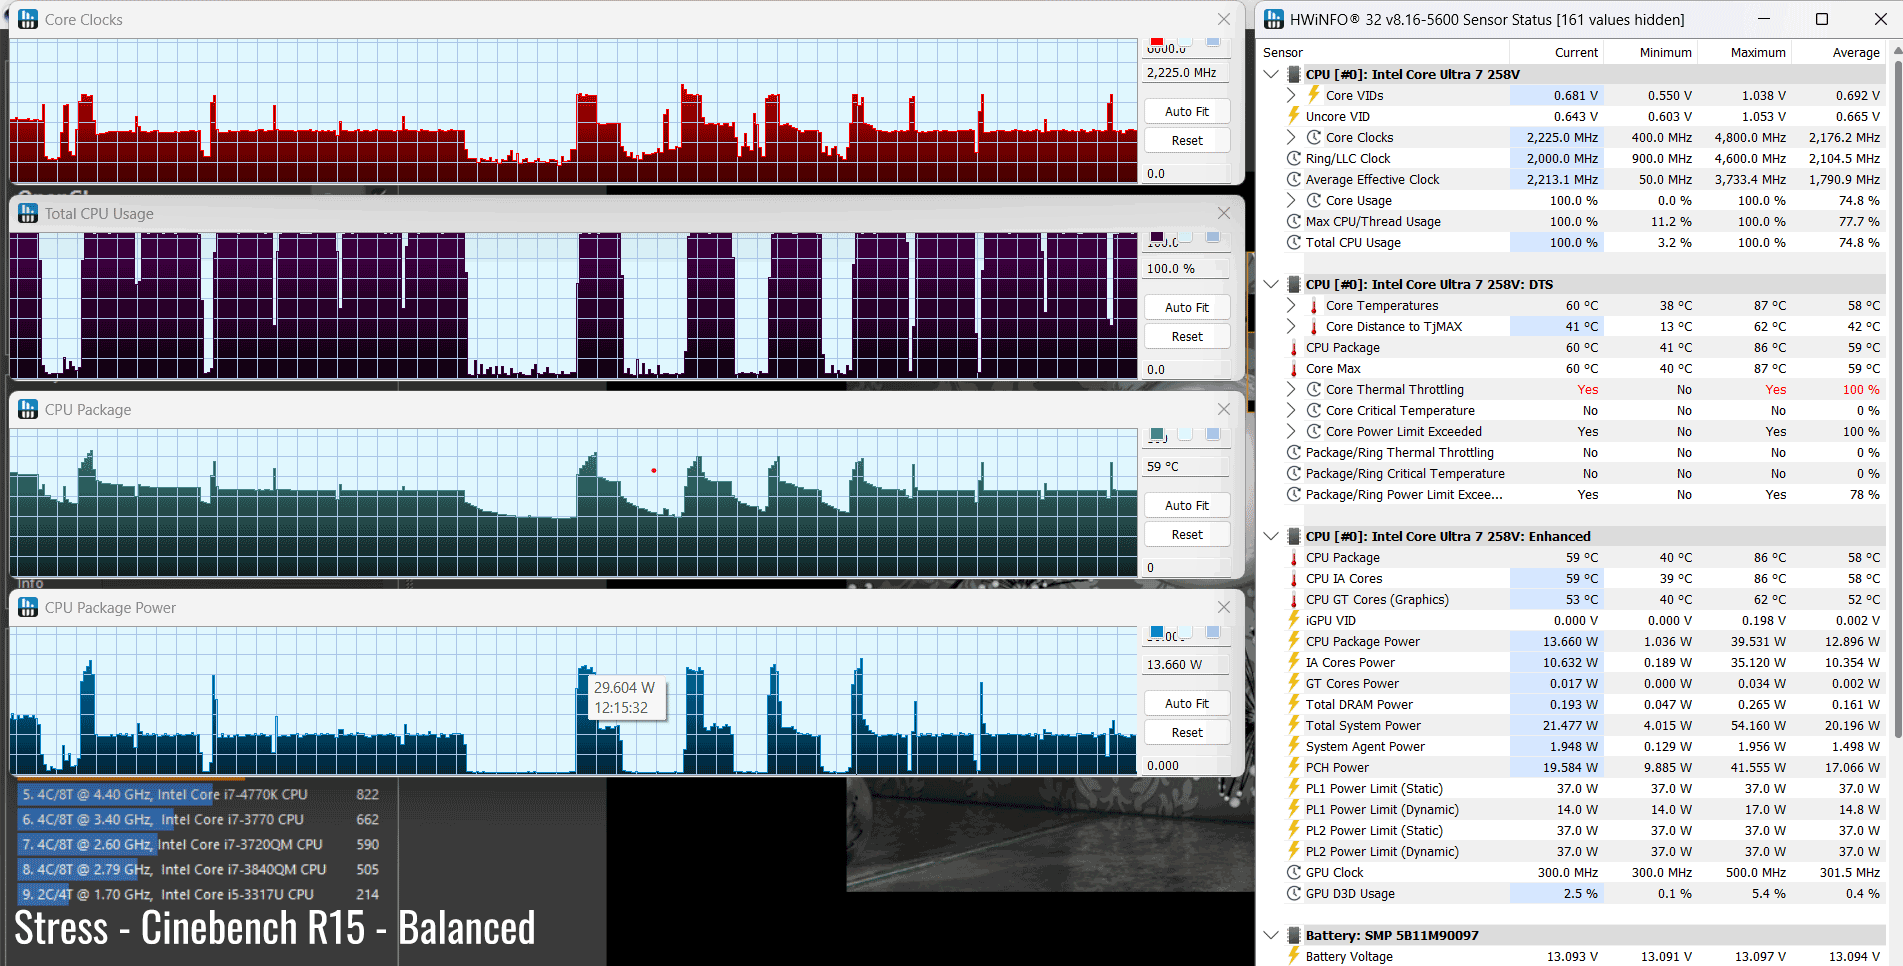Sort by the Minimum column header
1903x966 pixels.
1650,52
